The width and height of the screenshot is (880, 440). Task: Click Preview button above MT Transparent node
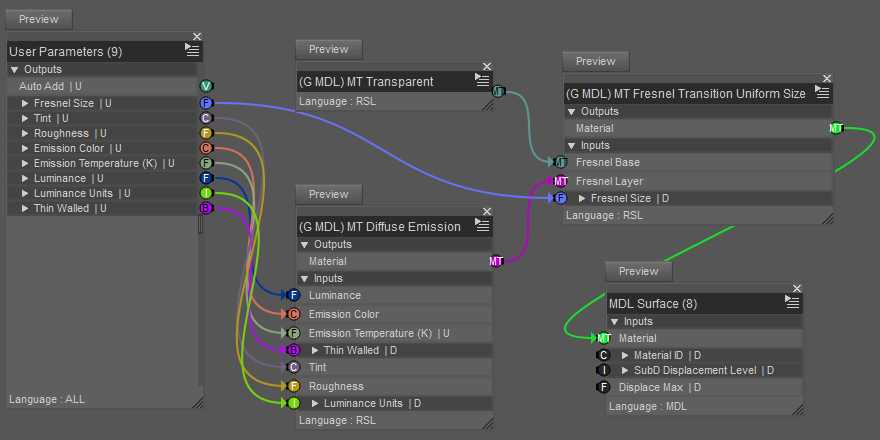[329, 49]
